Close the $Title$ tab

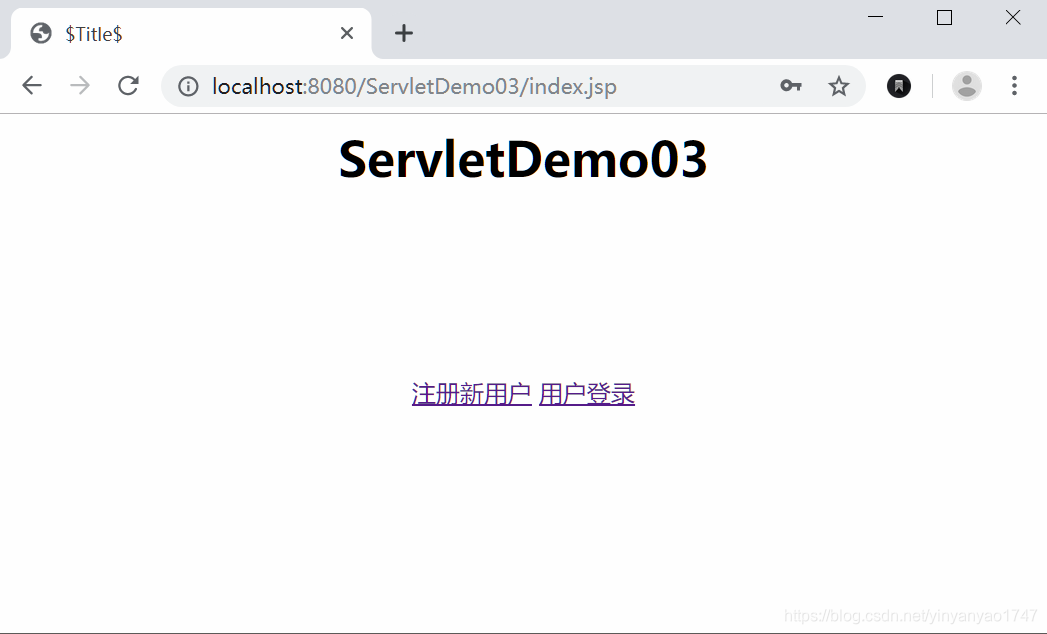pos(346,33)
